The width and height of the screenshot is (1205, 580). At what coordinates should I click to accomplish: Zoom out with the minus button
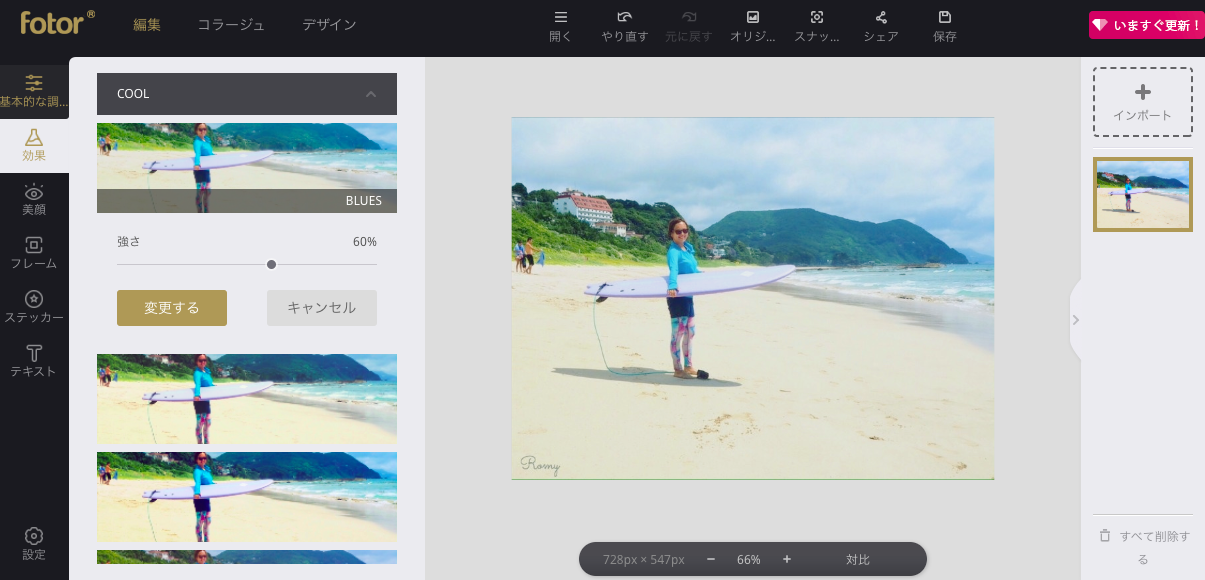[x=711, y=559]
